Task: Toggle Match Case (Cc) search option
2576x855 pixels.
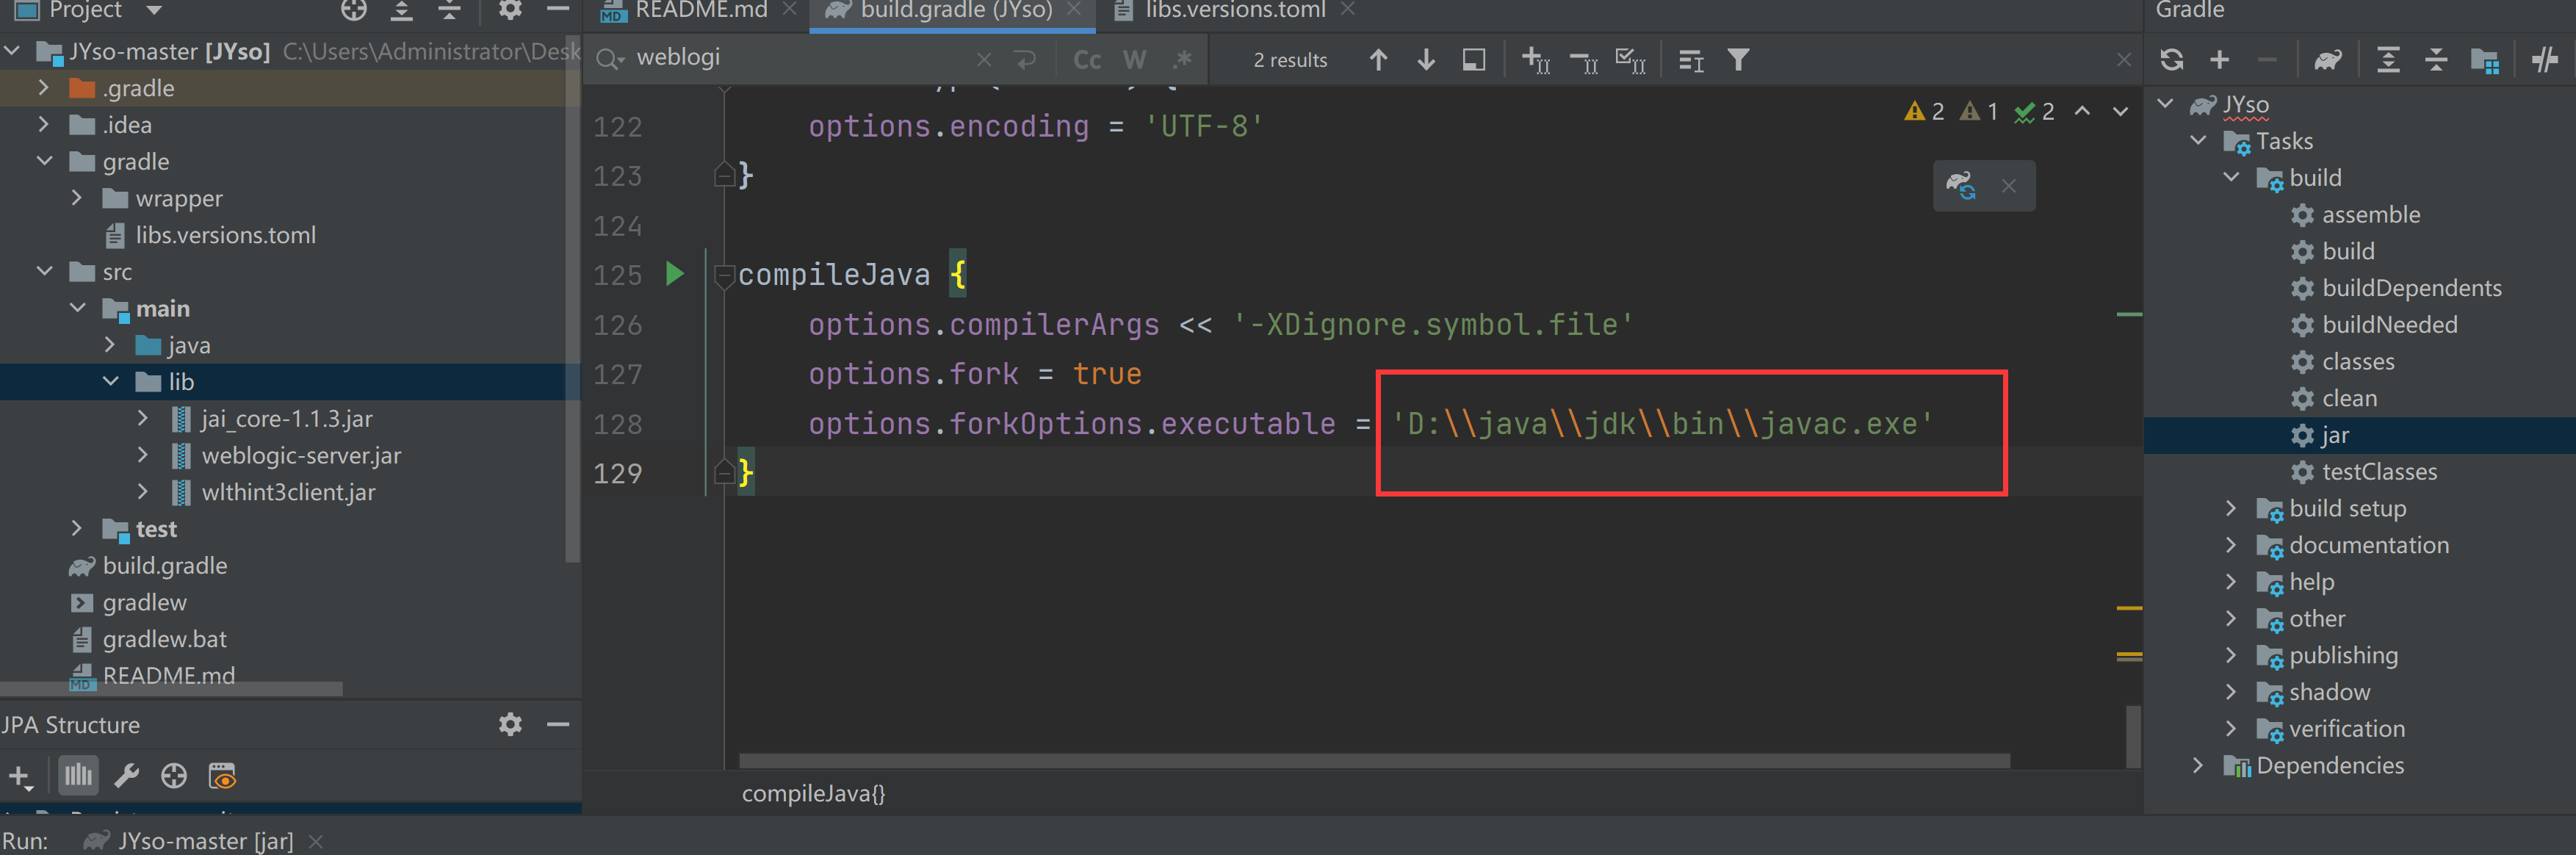Action: (1087, 60)
